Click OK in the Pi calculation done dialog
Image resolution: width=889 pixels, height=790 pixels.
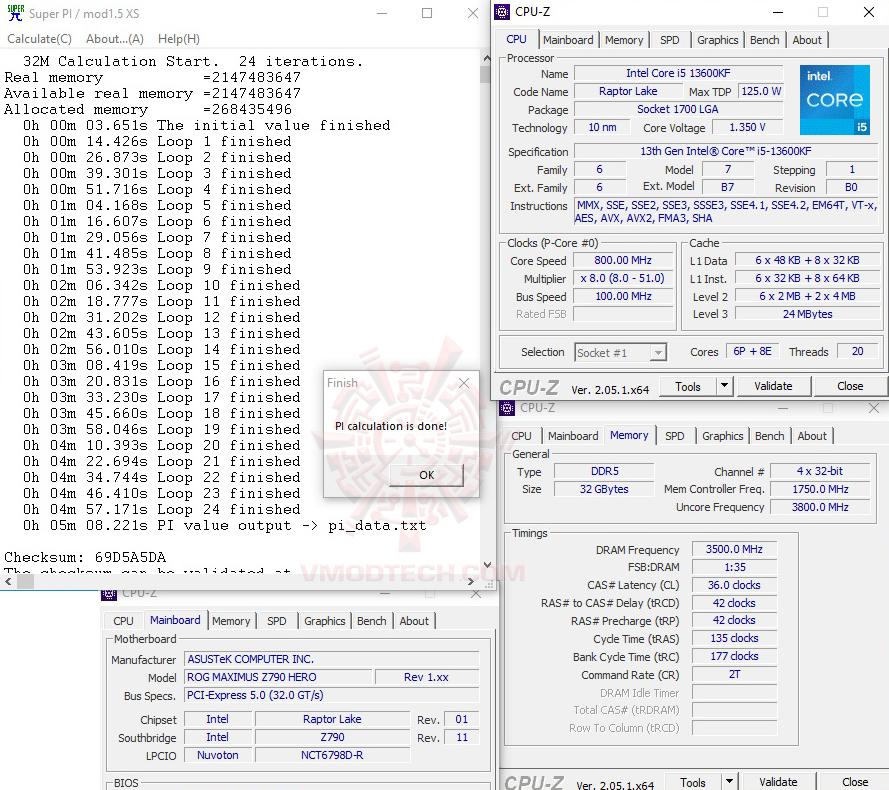426,476
